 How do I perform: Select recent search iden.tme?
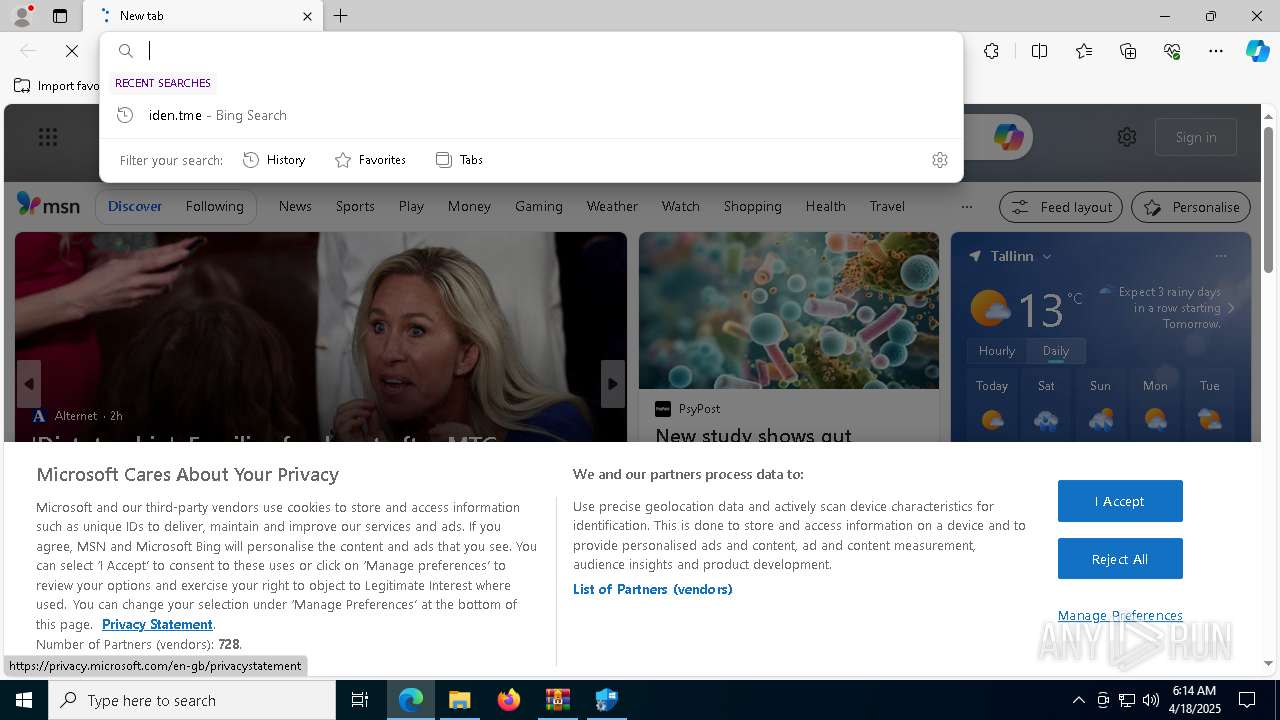[x=531, y=115]
